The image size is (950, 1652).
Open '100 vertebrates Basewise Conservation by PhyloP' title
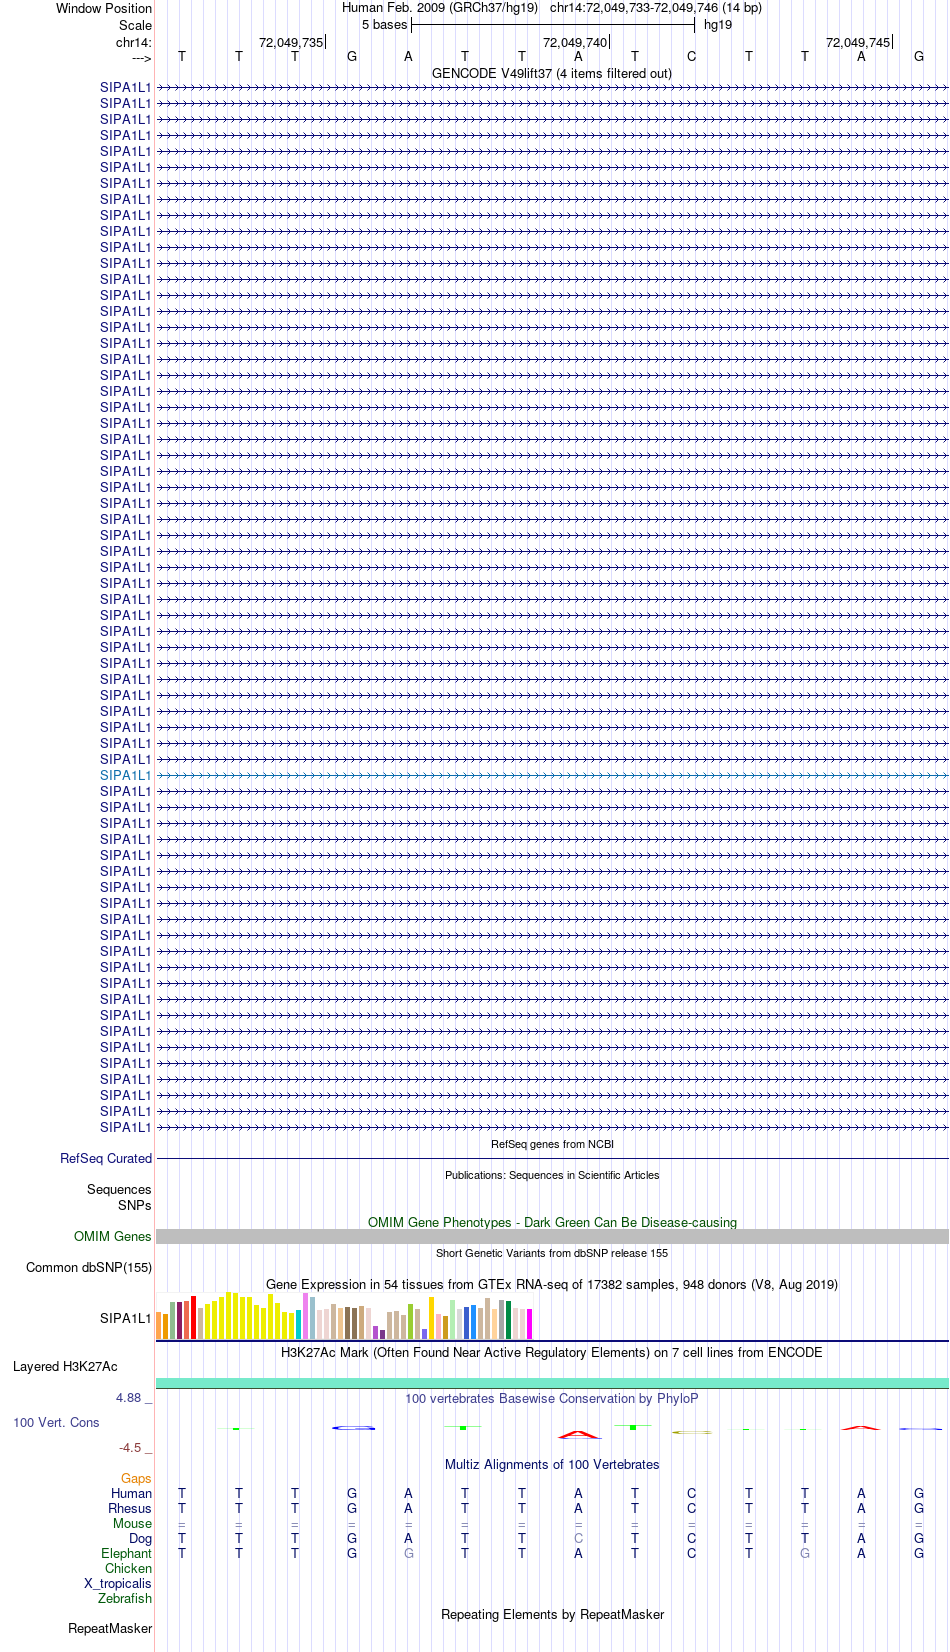[x=552, y=1399]
